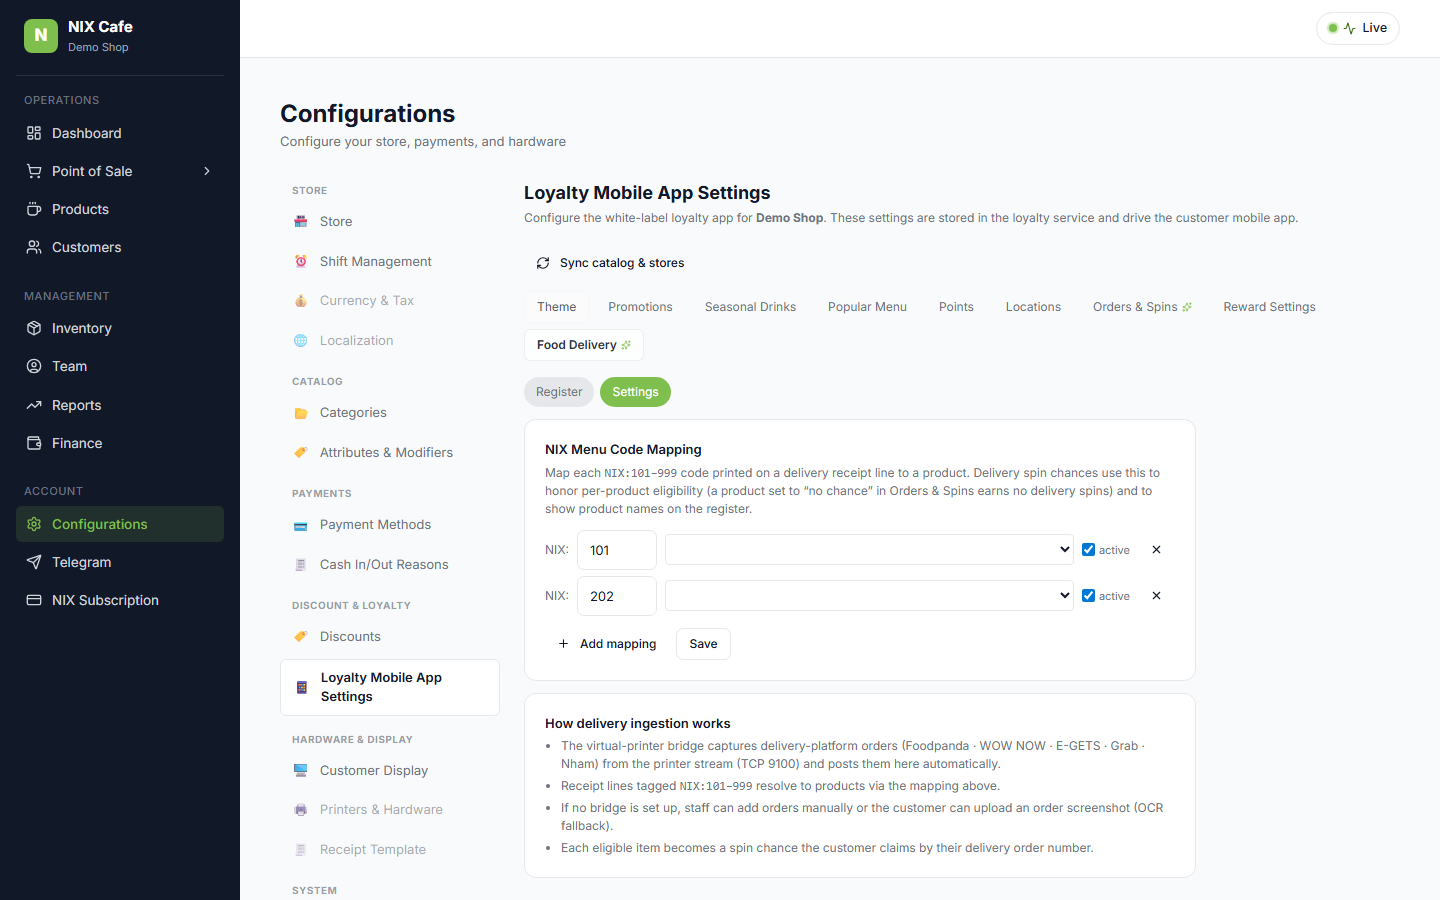
Task: Select the Food Delivery tab
Action: [584, 345]
